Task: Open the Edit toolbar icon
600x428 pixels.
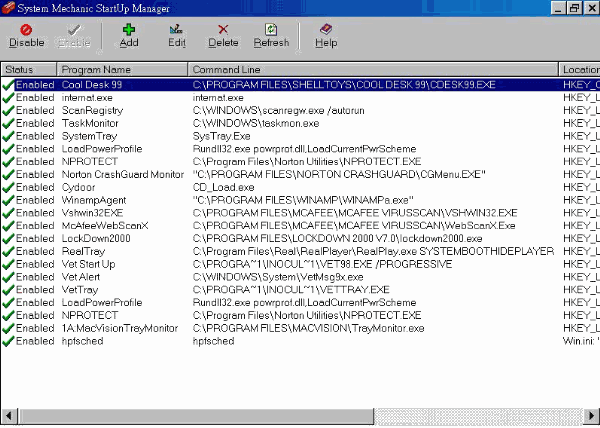Action: coord(176,29)
